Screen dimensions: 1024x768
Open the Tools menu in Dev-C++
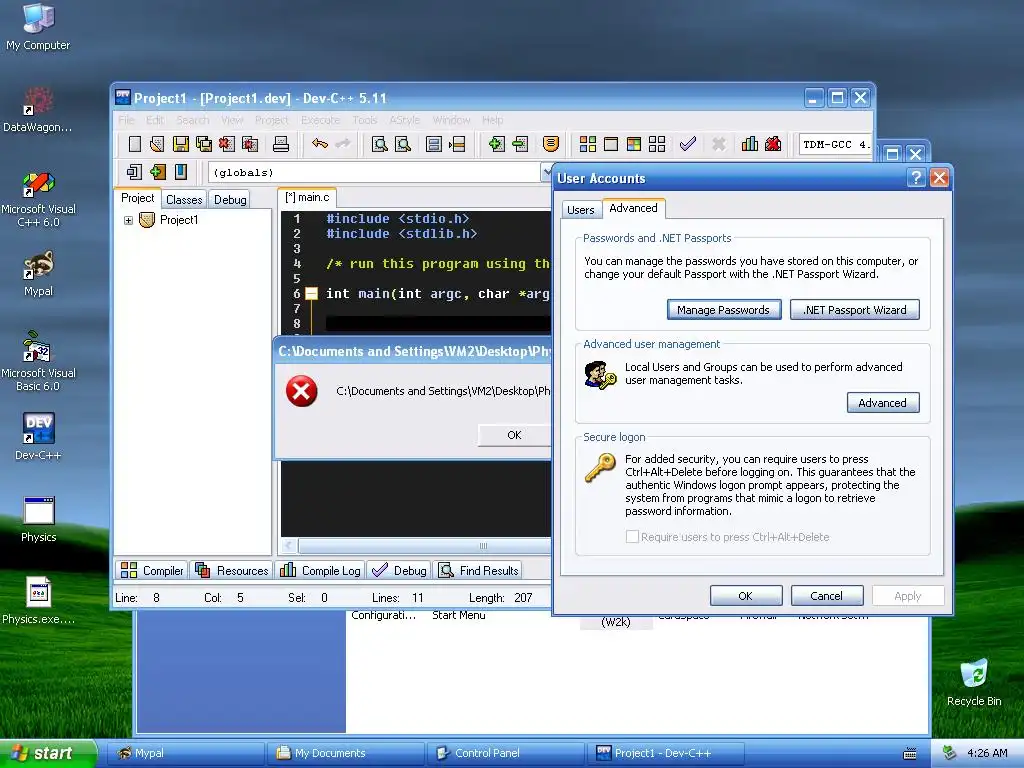point(364,120)
